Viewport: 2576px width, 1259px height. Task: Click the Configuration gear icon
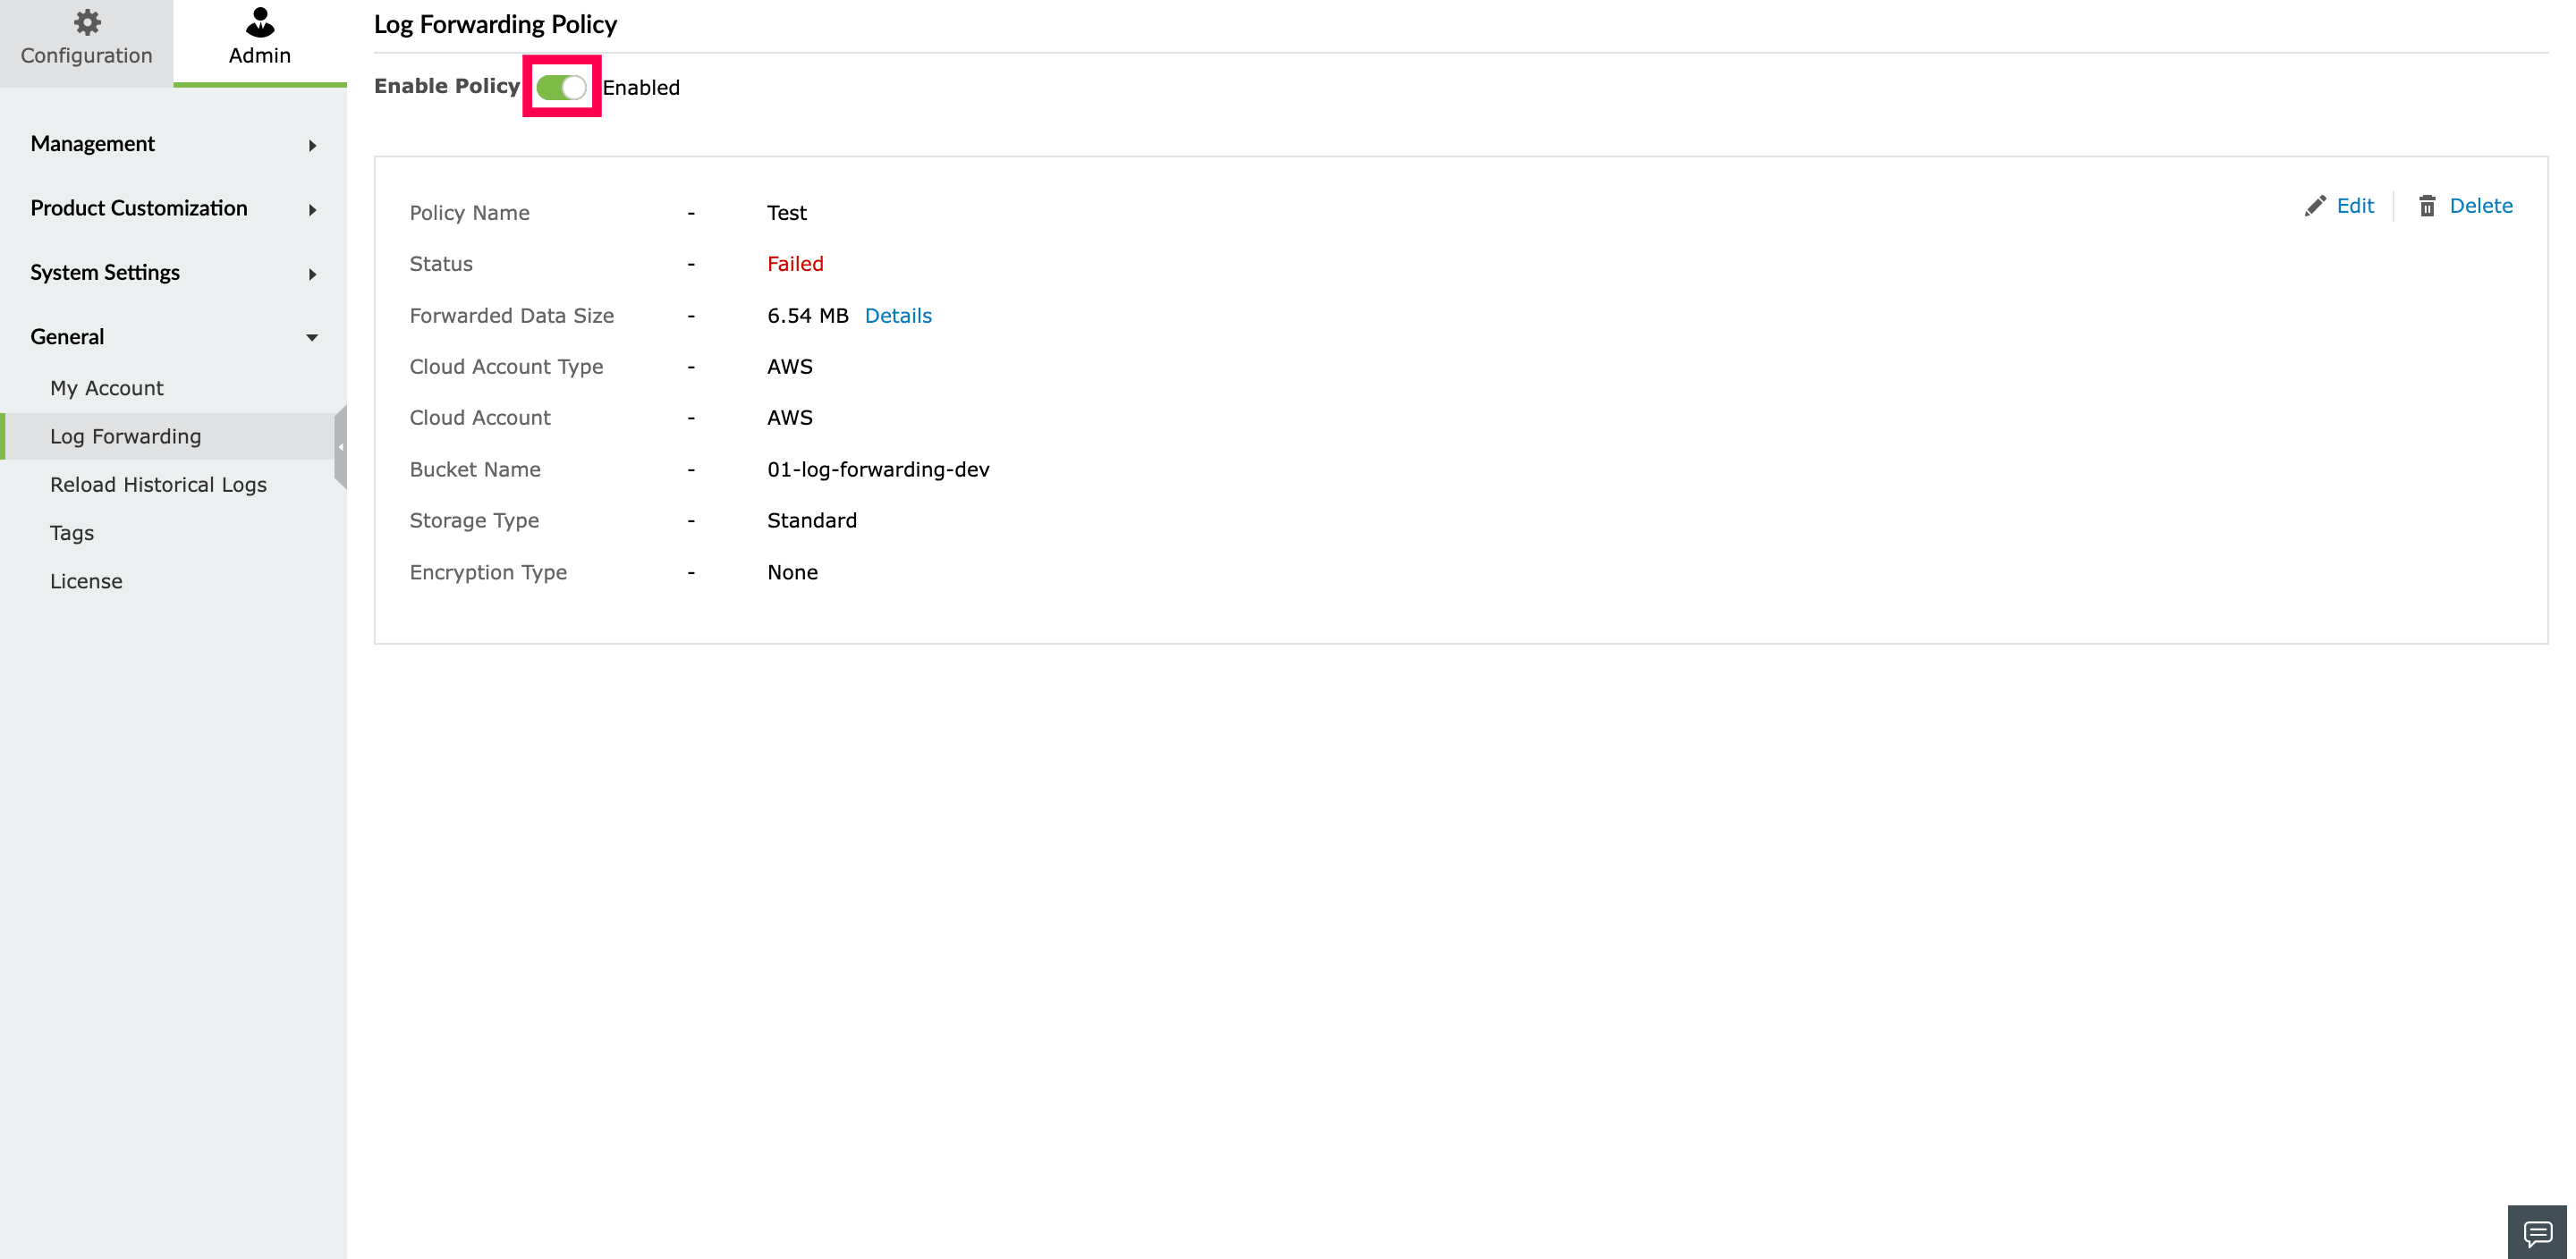click(87, 22)
